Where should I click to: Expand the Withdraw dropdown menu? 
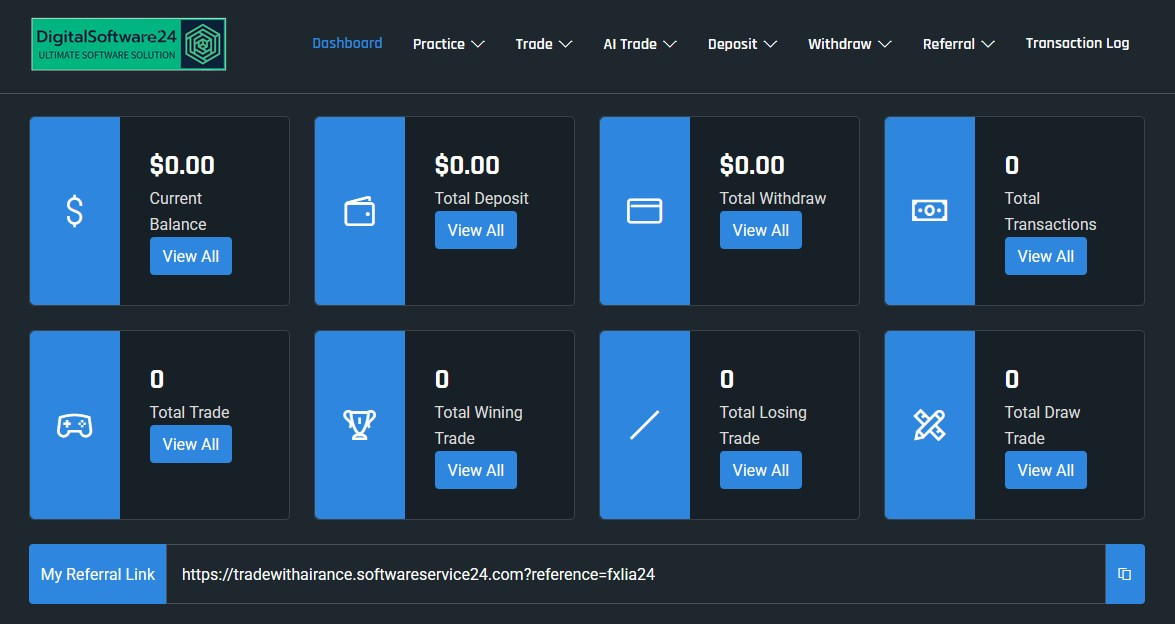pyautogui.click(x=849, y=44)
